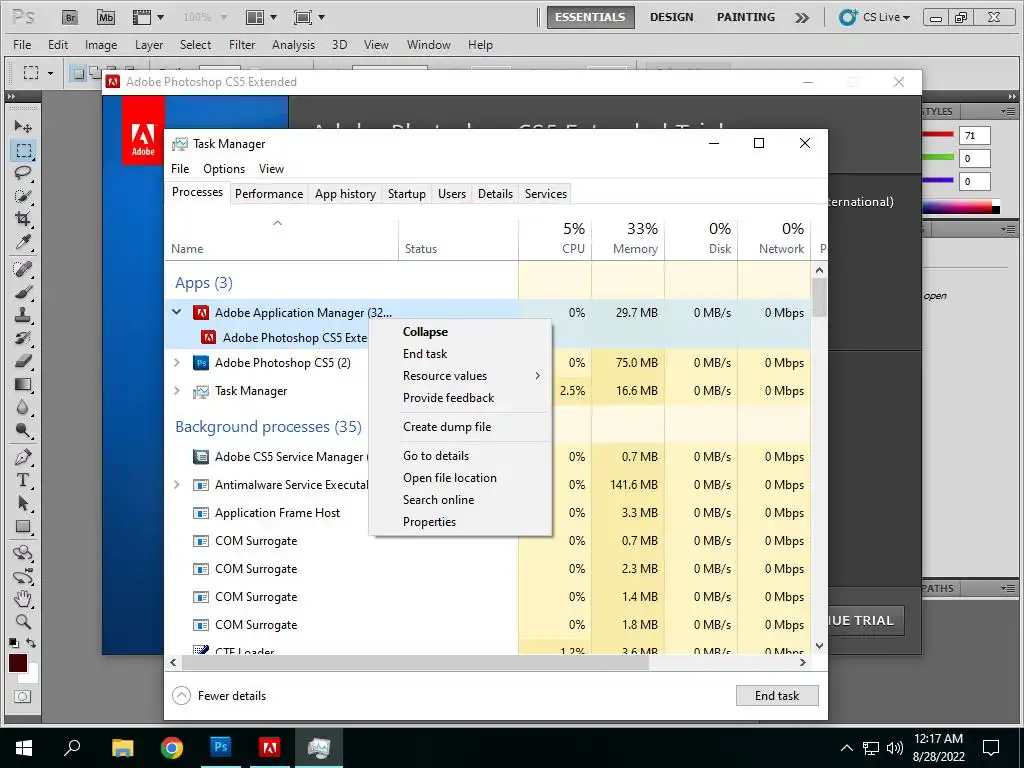1024x768 pixels.
Task: Open Task Manager's Options menu
Action: [224, 168]
